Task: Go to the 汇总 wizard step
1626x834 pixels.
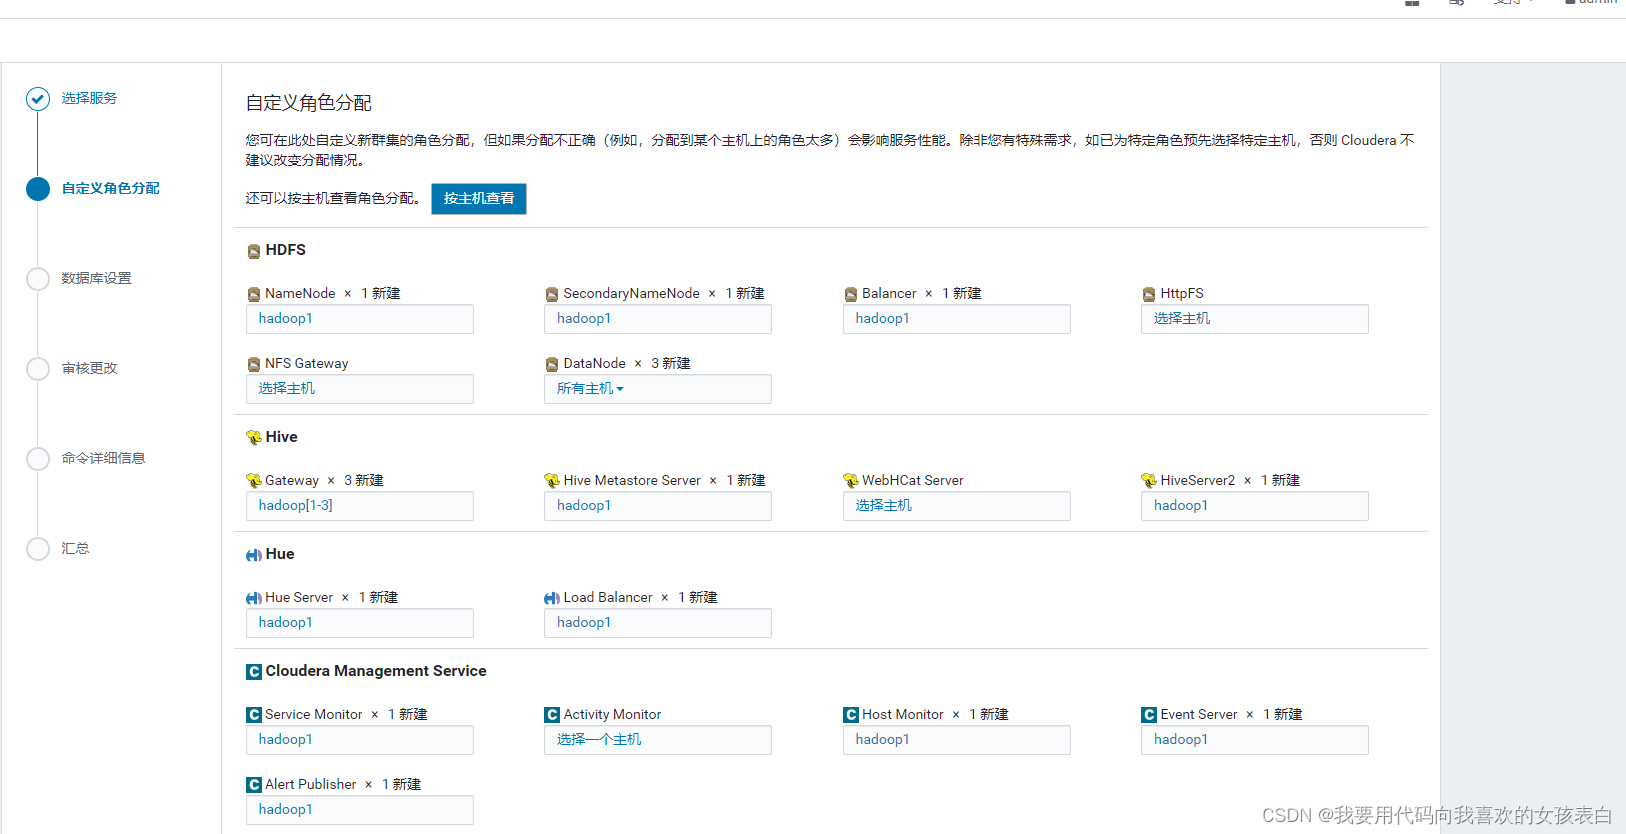Action: pyautogui.click(x=75, y=548)
